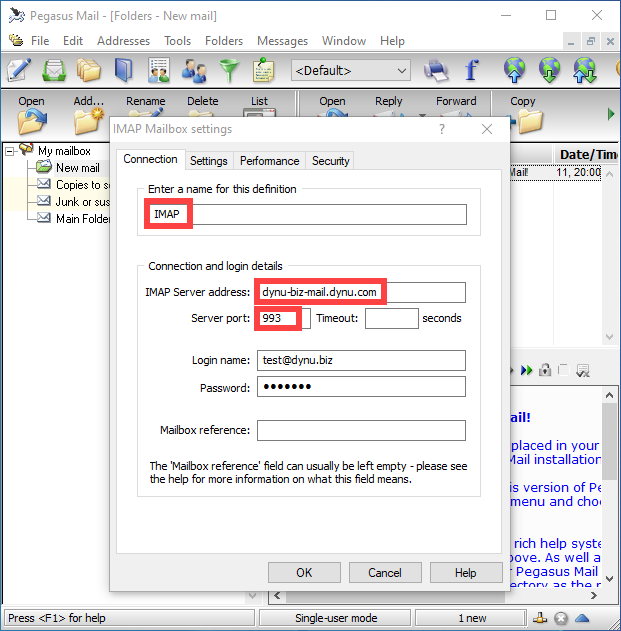Collapse the My mailbox tree node

point(9,151)
